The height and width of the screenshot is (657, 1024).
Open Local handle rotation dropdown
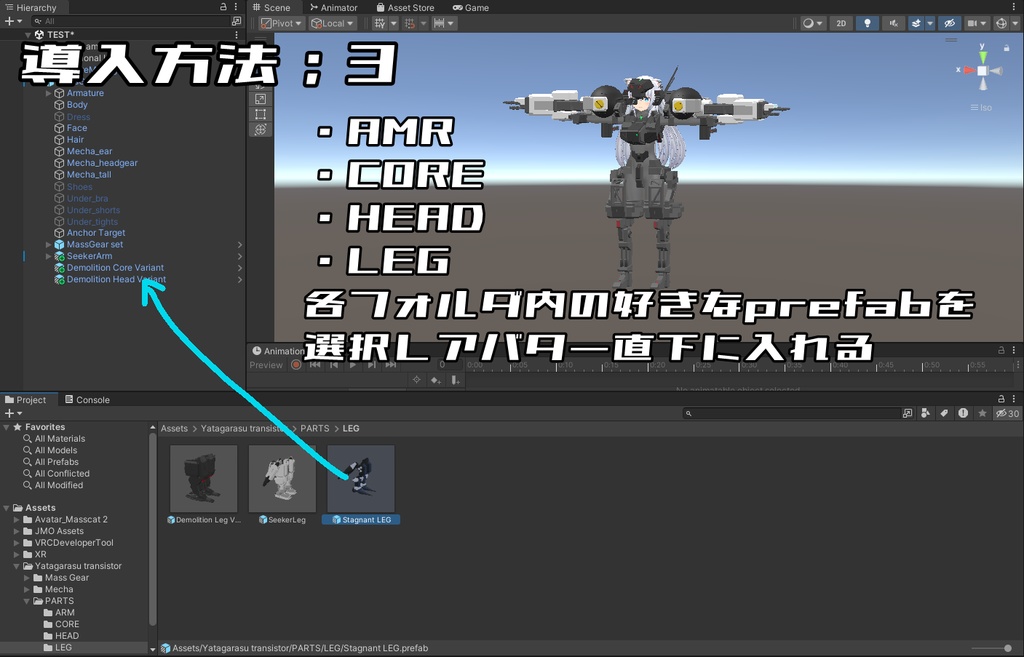pyautogui.click(x=332, y=24)
